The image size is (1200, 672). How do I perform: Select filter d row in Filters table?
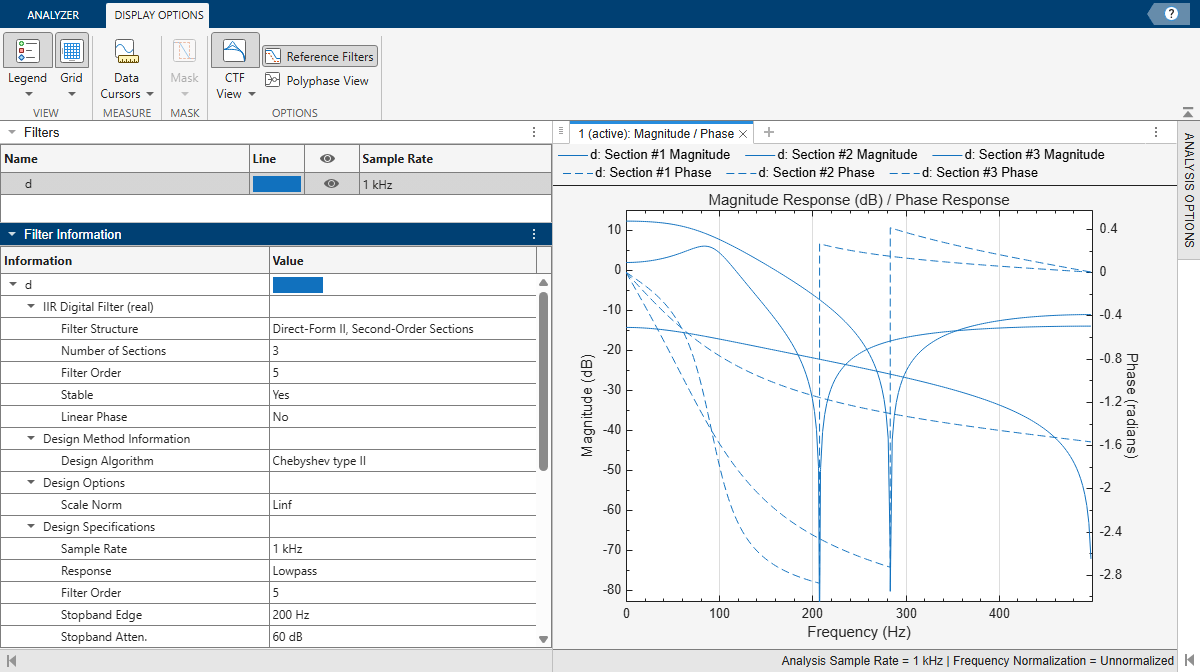pyautogui.click(x=275, y=184)
